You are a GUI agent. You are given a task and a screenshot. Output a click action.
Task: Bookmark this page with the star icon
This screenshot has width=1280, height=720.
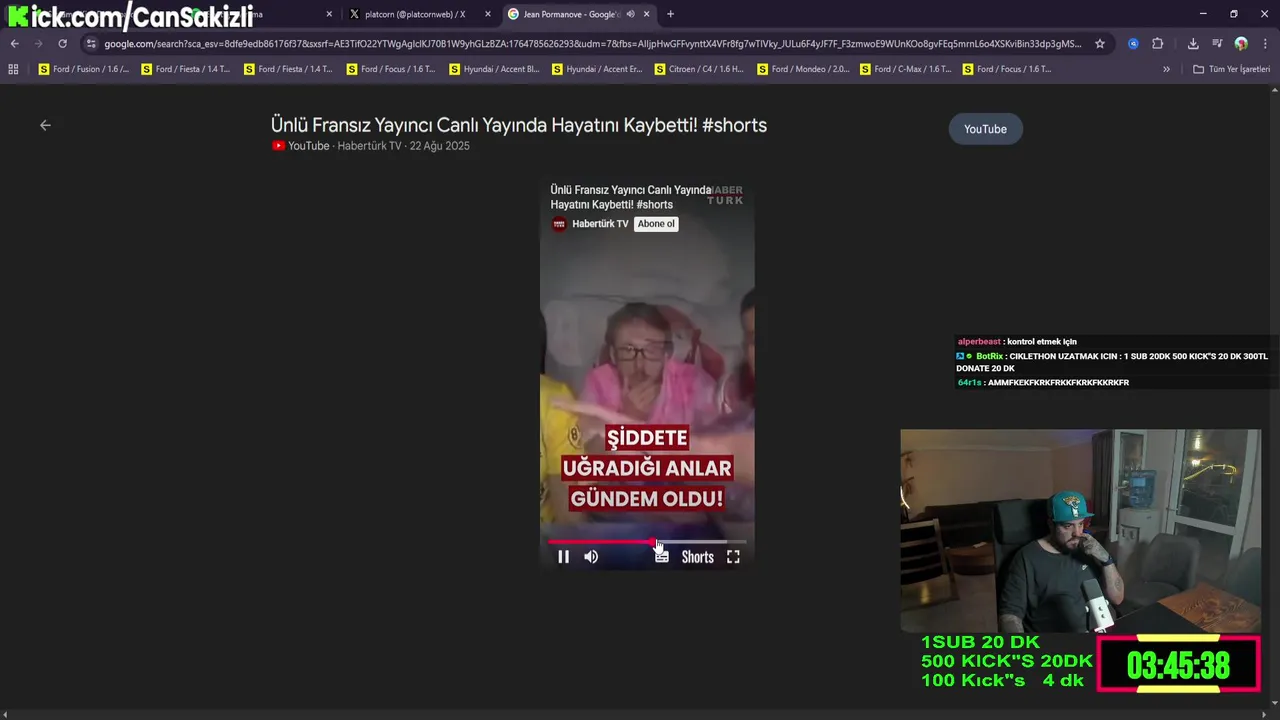[1100, 44]
